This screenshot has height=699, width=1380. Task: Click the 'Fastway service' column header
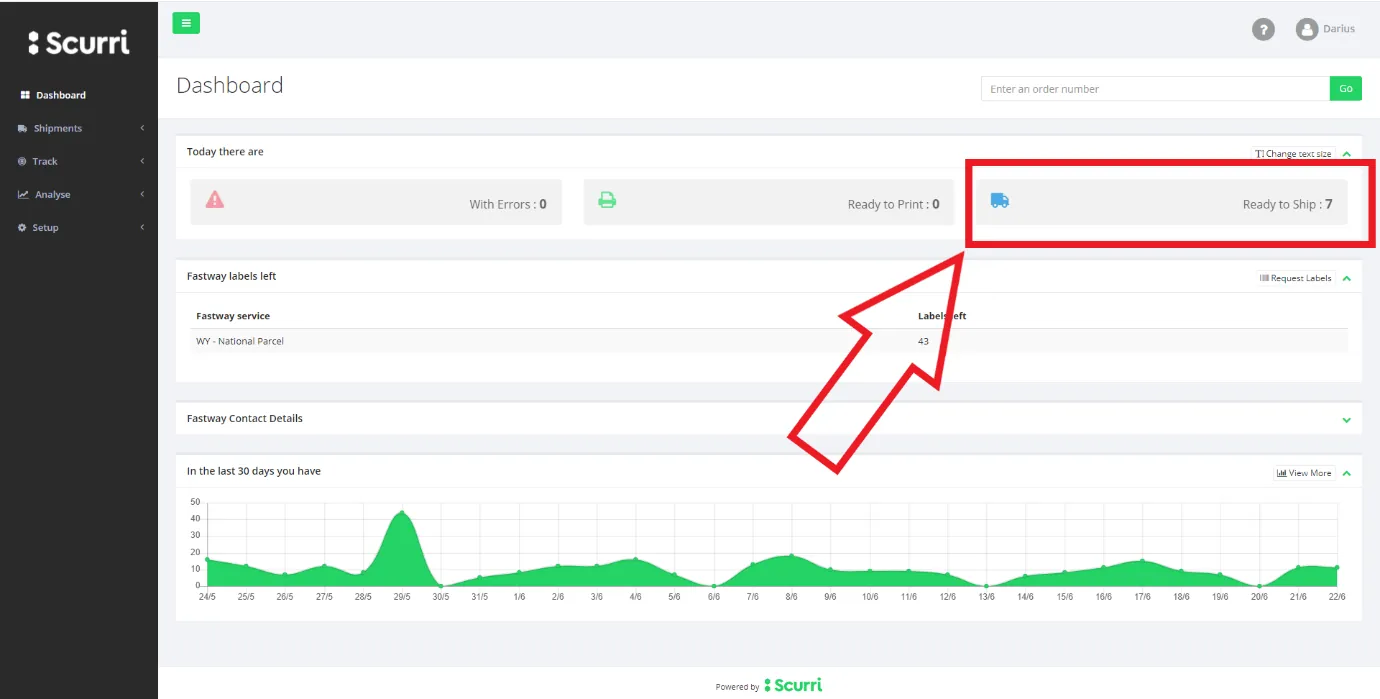point(233,316)
